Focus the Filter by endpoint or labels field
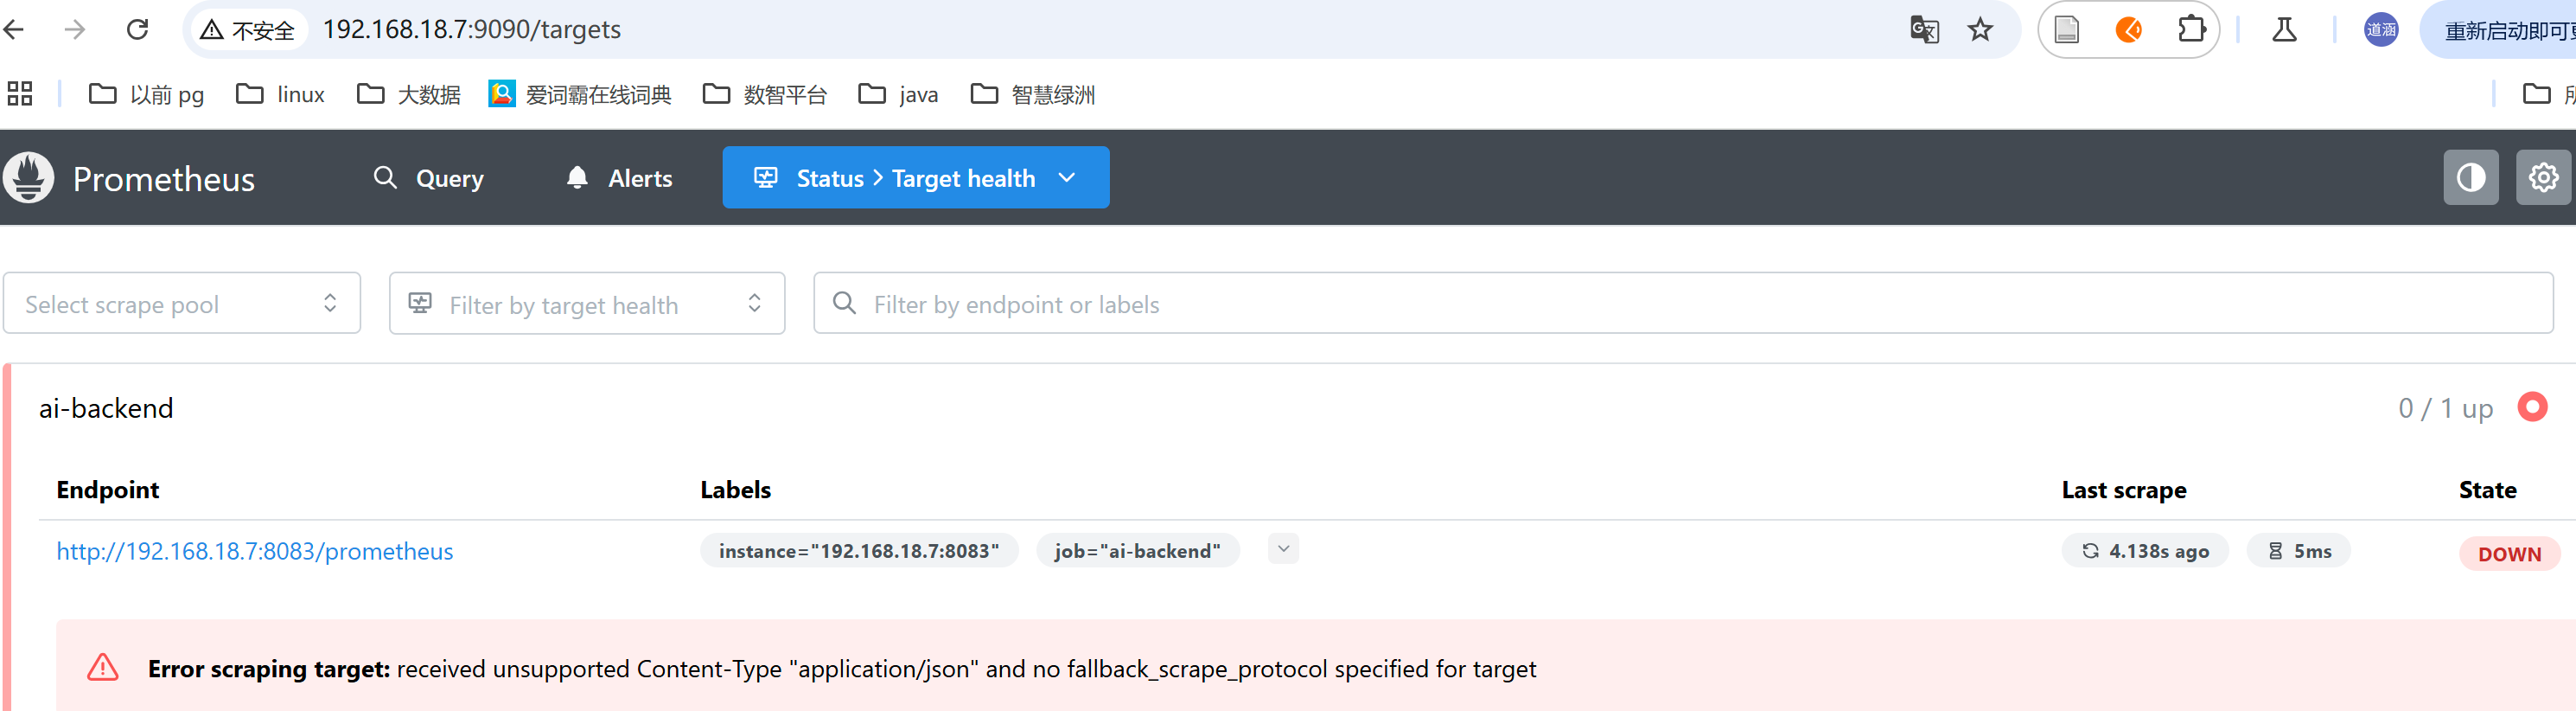 click(x=1684, y=303)
